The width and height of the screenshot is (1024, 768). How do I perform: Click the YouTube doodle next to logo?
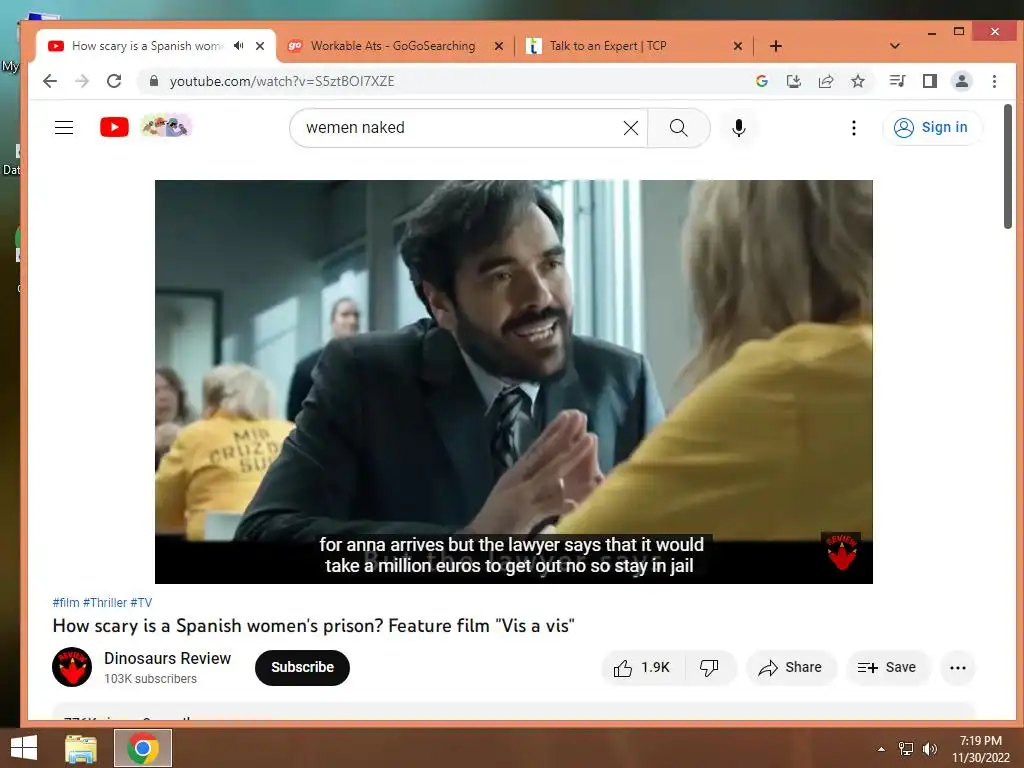coord(166,126)
